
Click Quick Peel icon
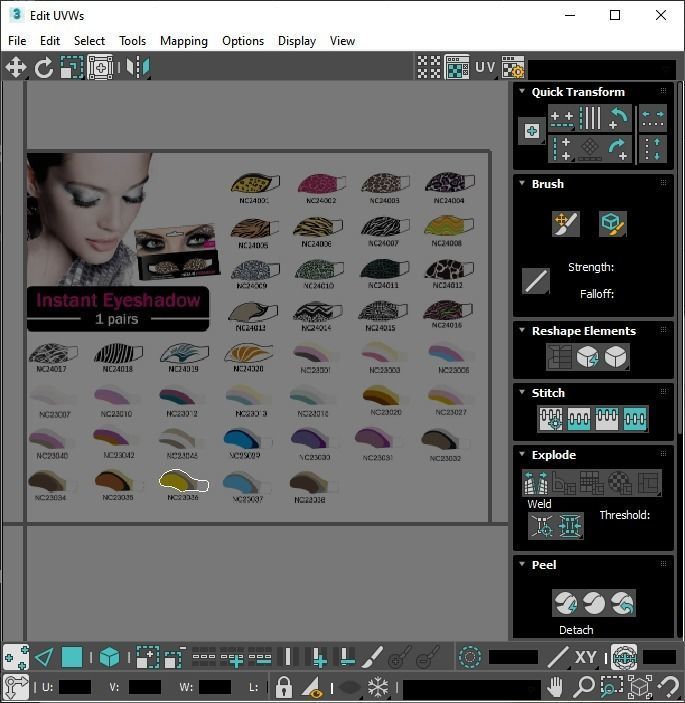pos(565,603)
